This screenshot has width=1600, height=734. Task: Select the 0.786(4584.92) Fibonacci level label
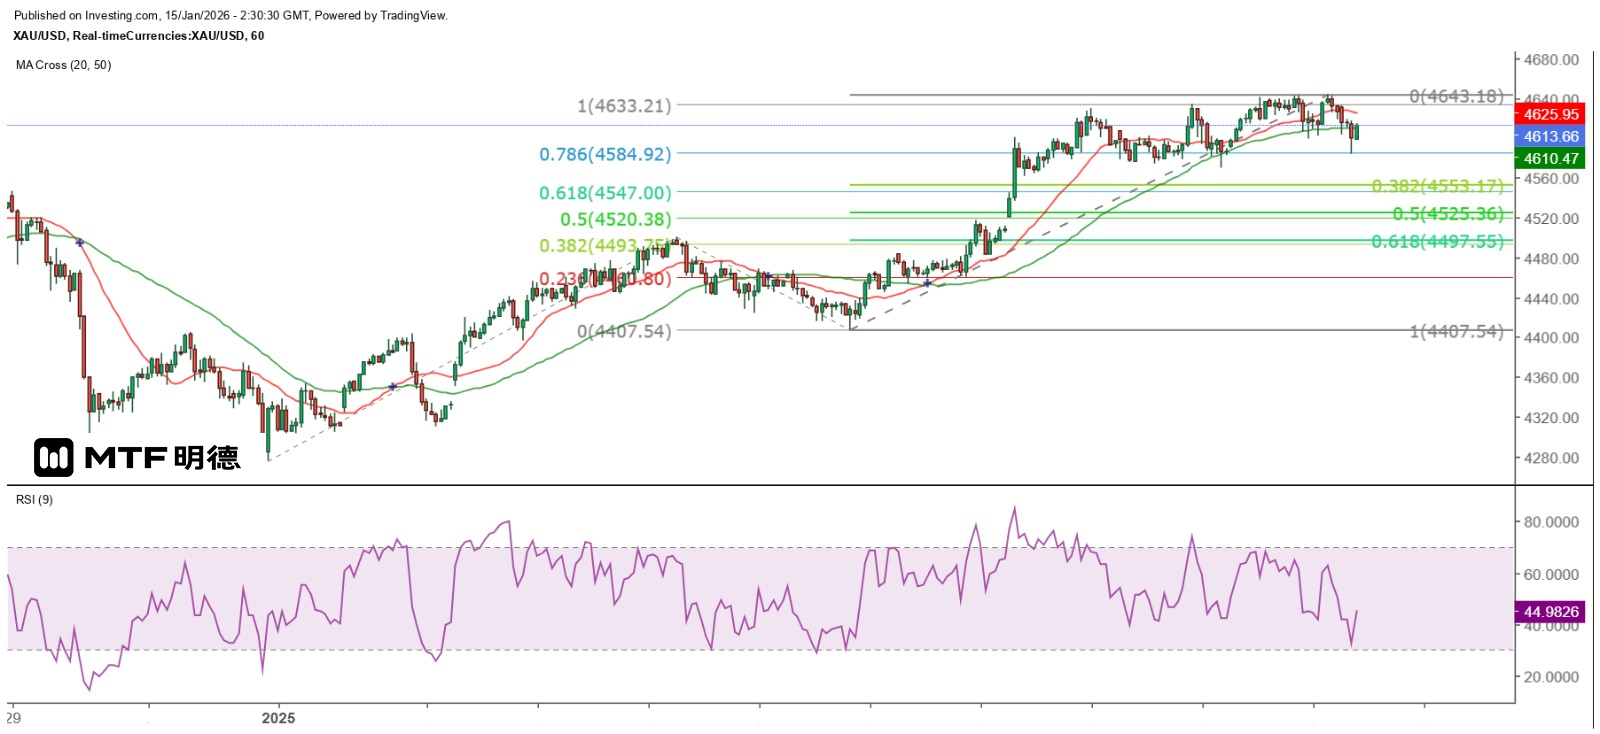click(605, 154)
